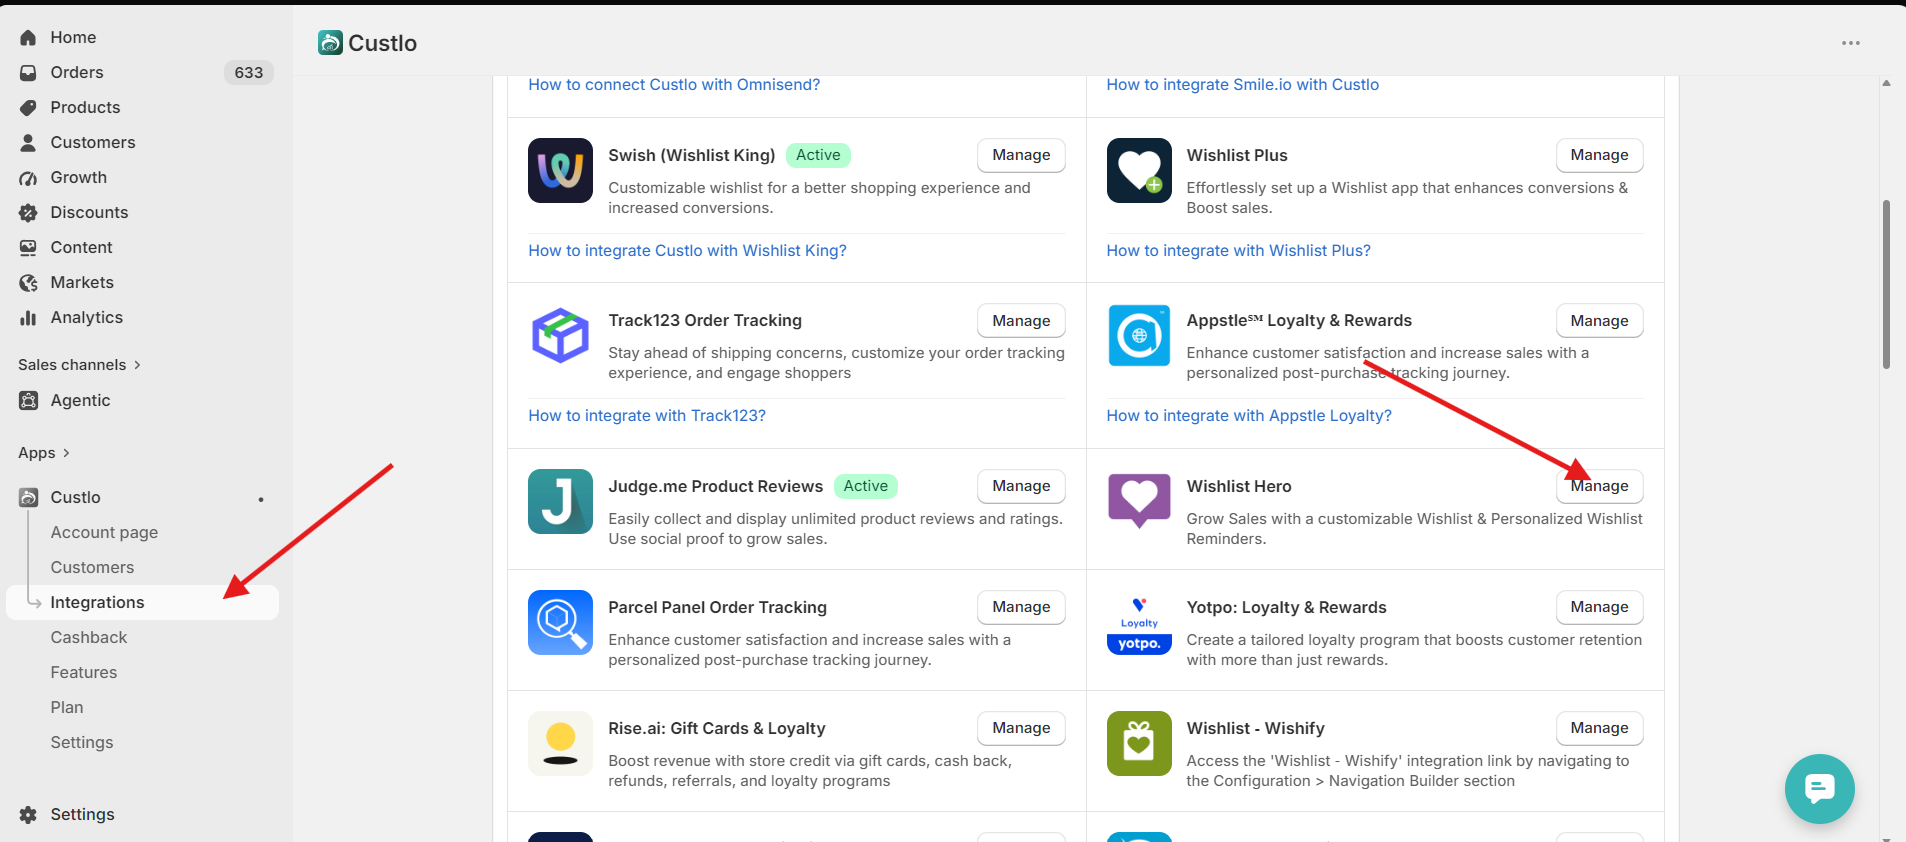Manage Rise.ai Gift Cards integration
The width and height of the screenshot is (1906, 842).
tap(1021, 728)
